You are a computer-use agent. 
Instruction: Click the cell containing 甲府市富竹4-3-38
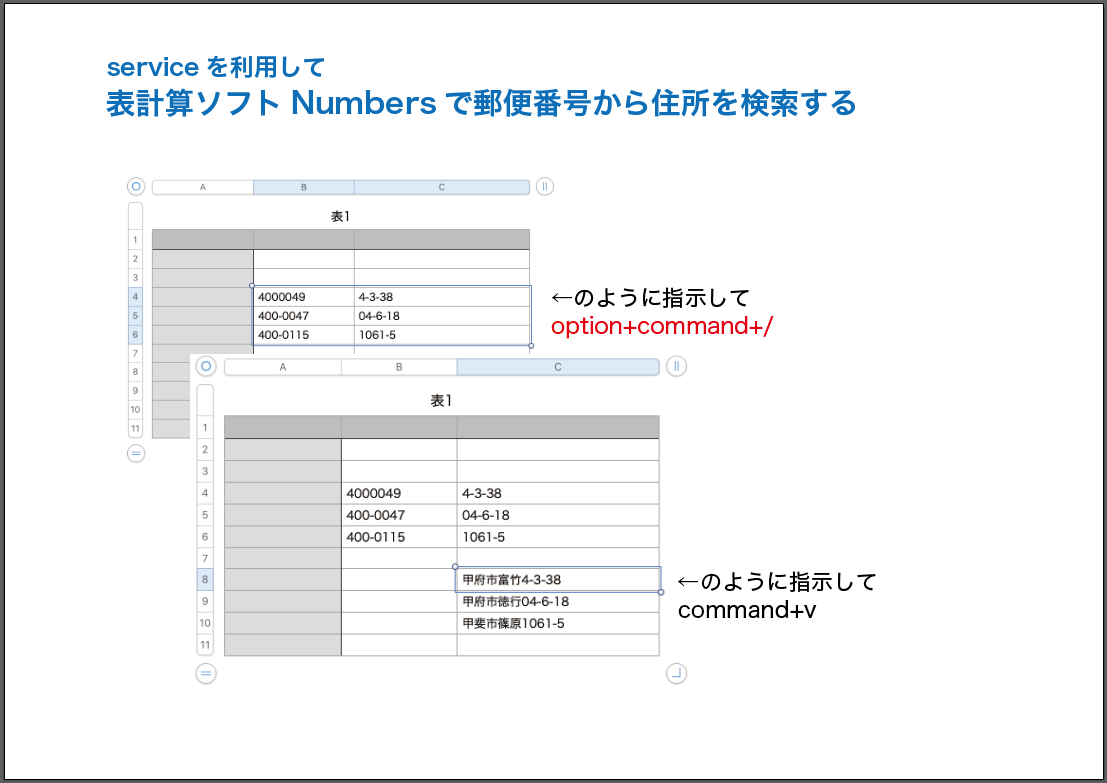(x=557, y=579)
